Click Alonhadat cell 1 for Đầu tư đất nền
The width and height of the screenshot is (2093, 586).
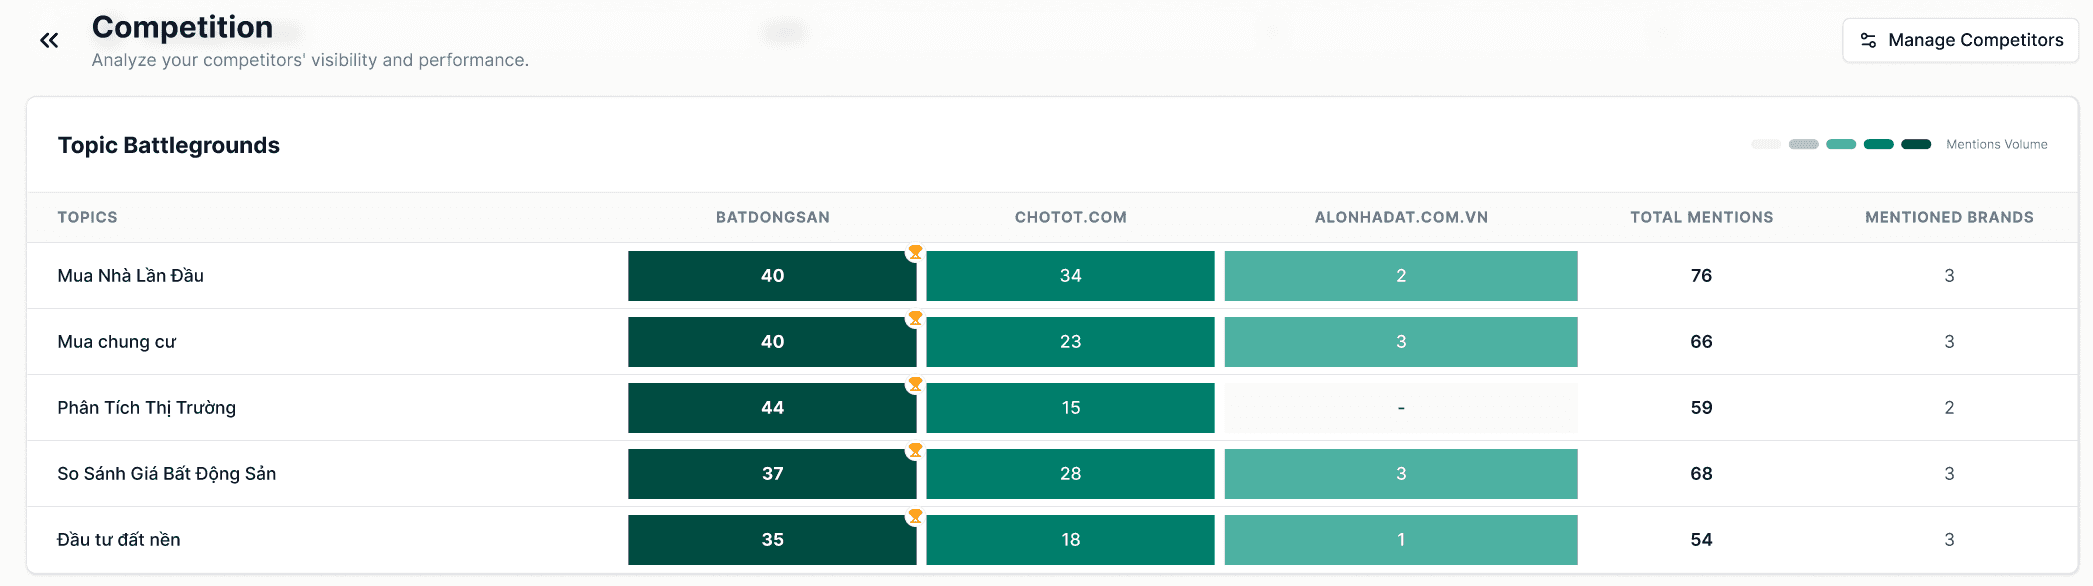(x=1401, y=540)
